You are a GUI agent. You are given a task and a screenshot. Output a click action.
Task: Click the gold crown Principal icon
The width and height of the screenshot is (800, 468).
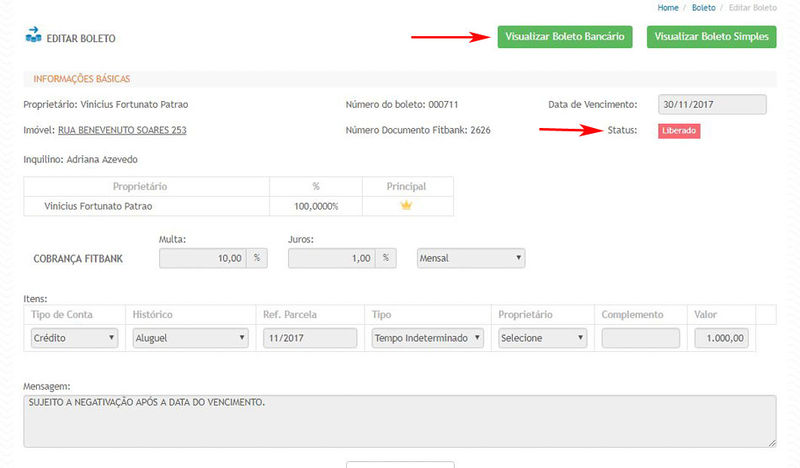405,205
